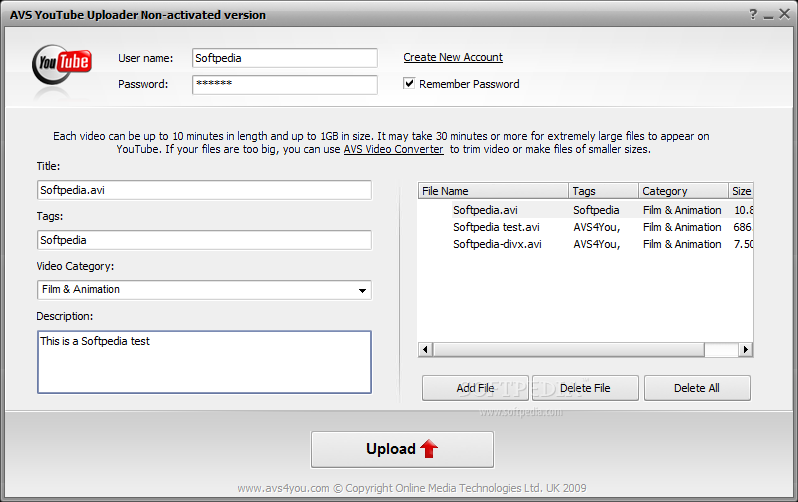This screenshot has height=502, width=798.
Task: Click the red upload arrow icon
Action: [x=429, y=449]
